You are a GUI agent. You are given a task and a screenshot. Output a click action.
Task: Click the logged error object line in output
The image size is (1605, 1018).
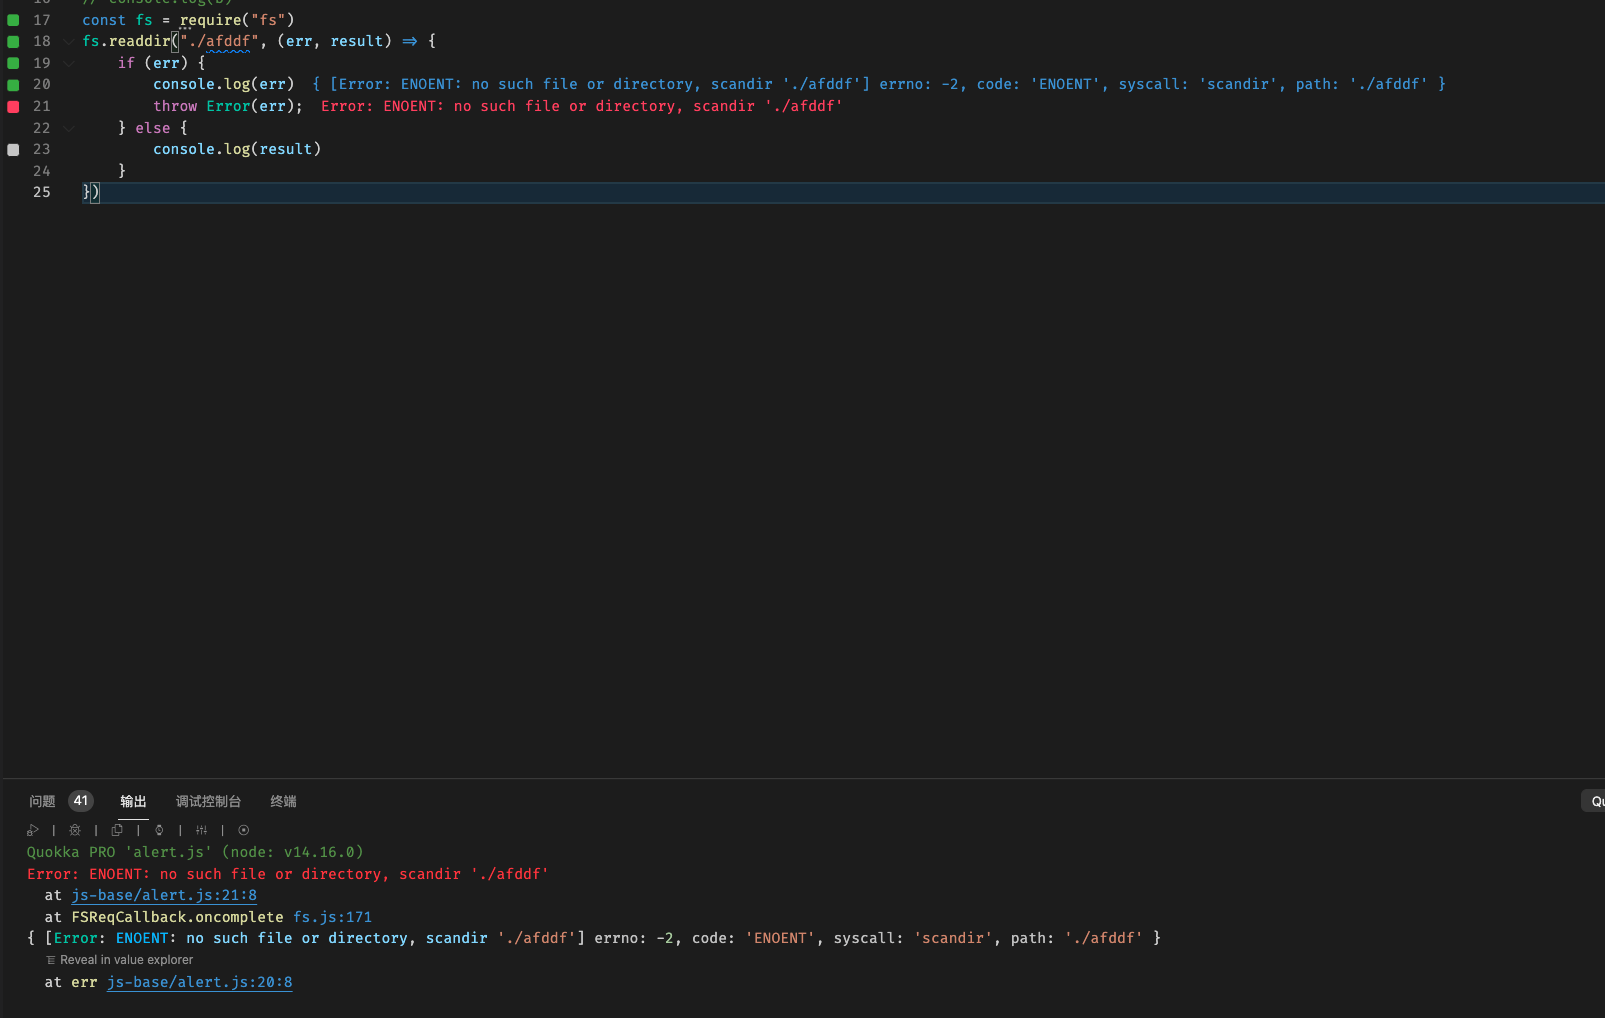point(594,938)
